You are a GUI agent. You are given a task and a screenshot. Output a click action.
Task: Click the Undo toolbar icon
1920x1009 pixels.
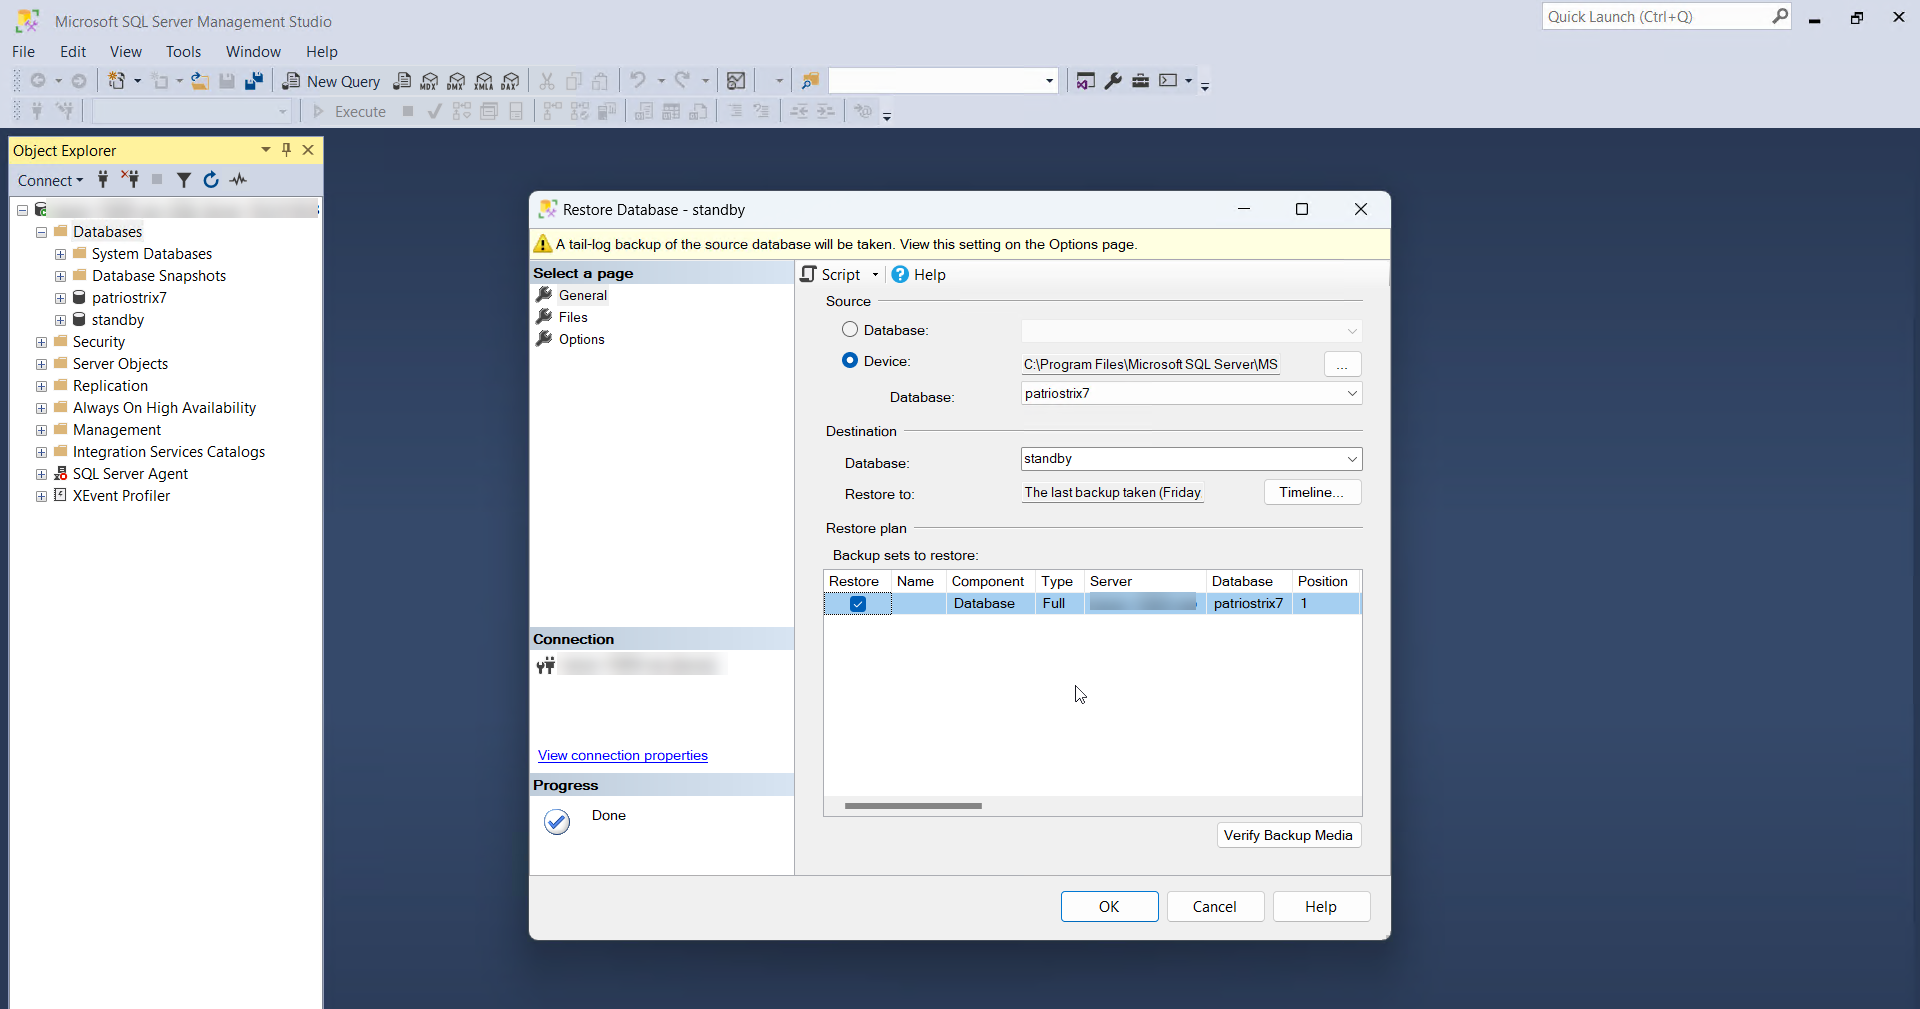coord(640,81)
